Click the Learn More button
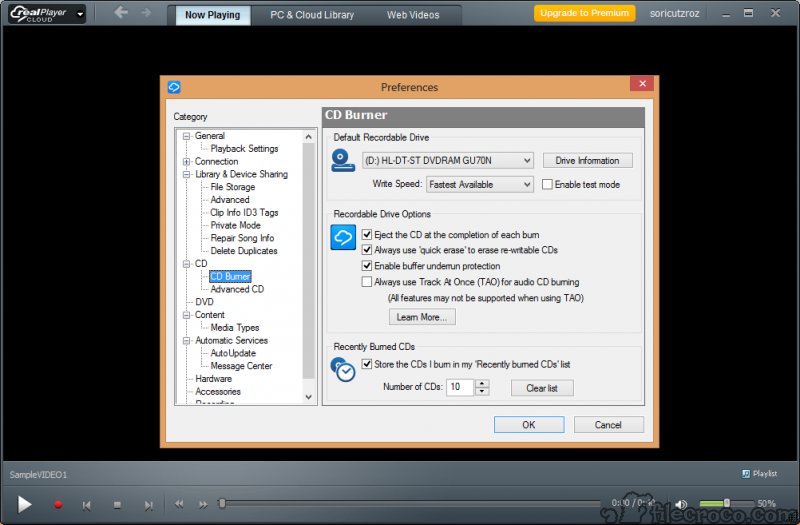Screen dimensions: 800x525 [x=422, y=317]
